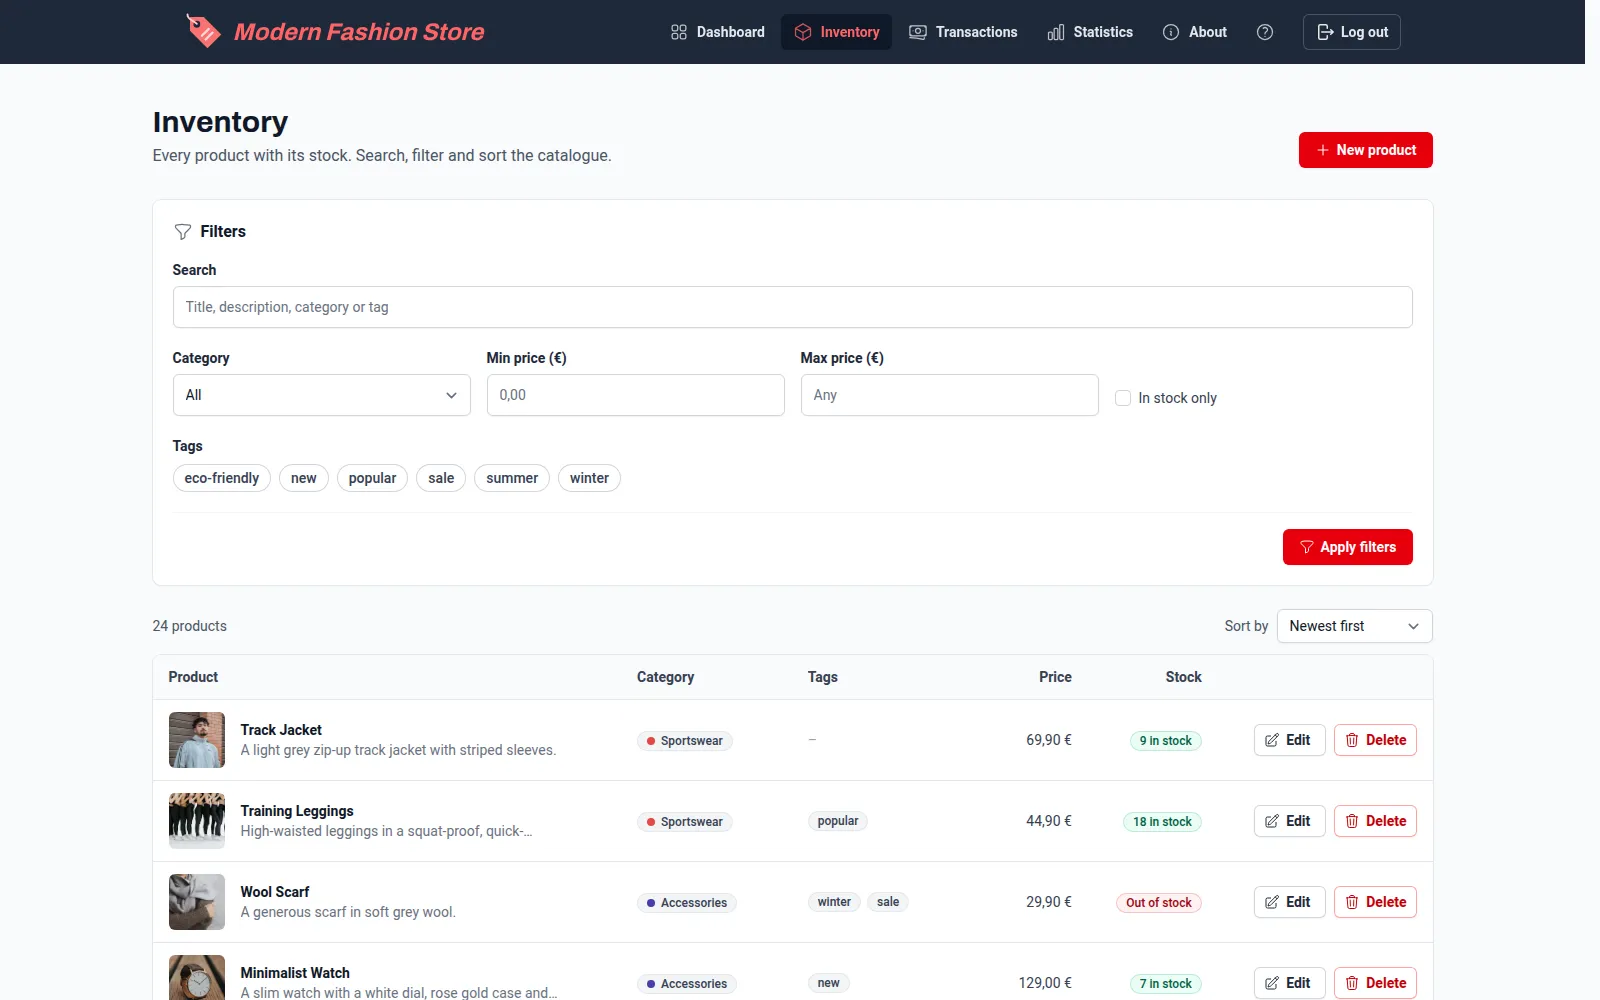Open the Sort by Newest first dropdown
Viewport: 1600px width, 1000px height.
[1355, 626]
